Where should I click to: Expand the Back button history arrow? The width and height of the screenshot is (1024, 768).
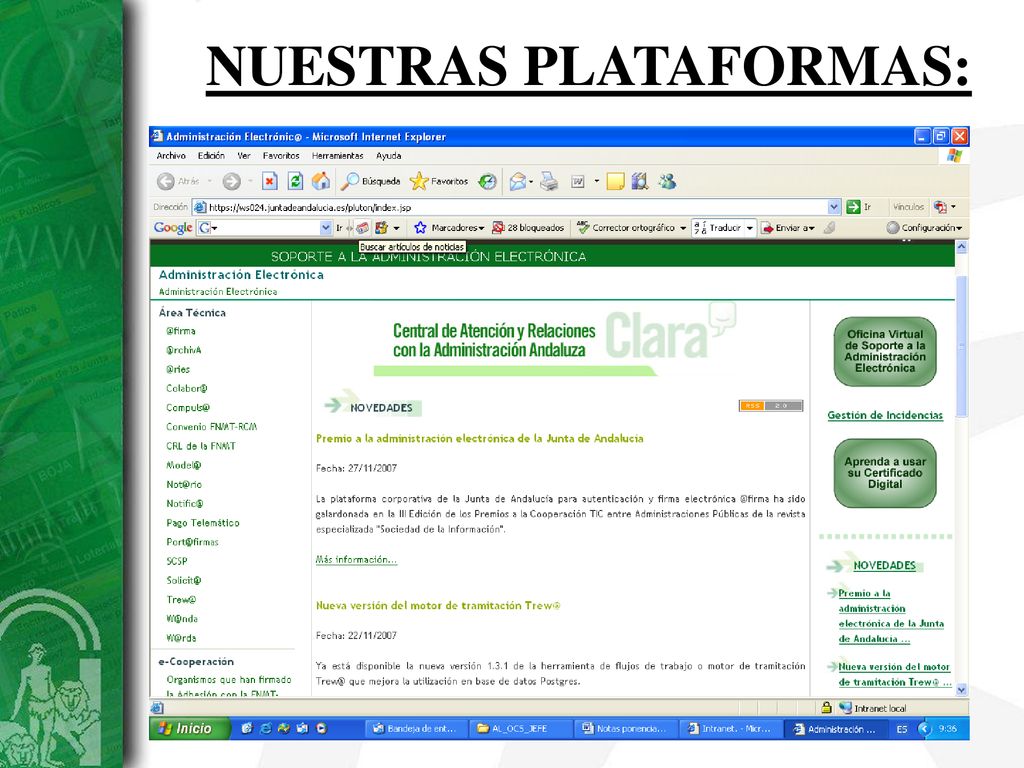[x=210, y=181]
